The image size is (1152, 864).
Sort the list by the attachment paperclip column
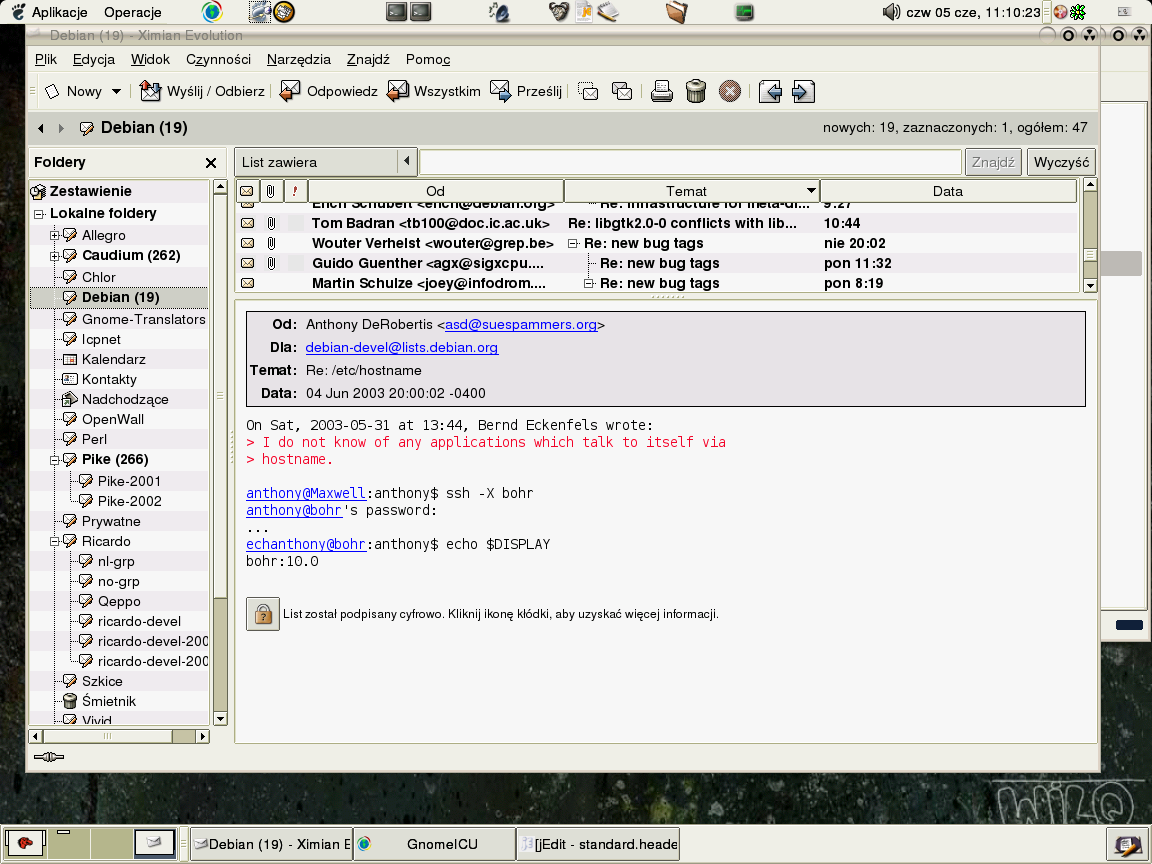tap(271, 191)
